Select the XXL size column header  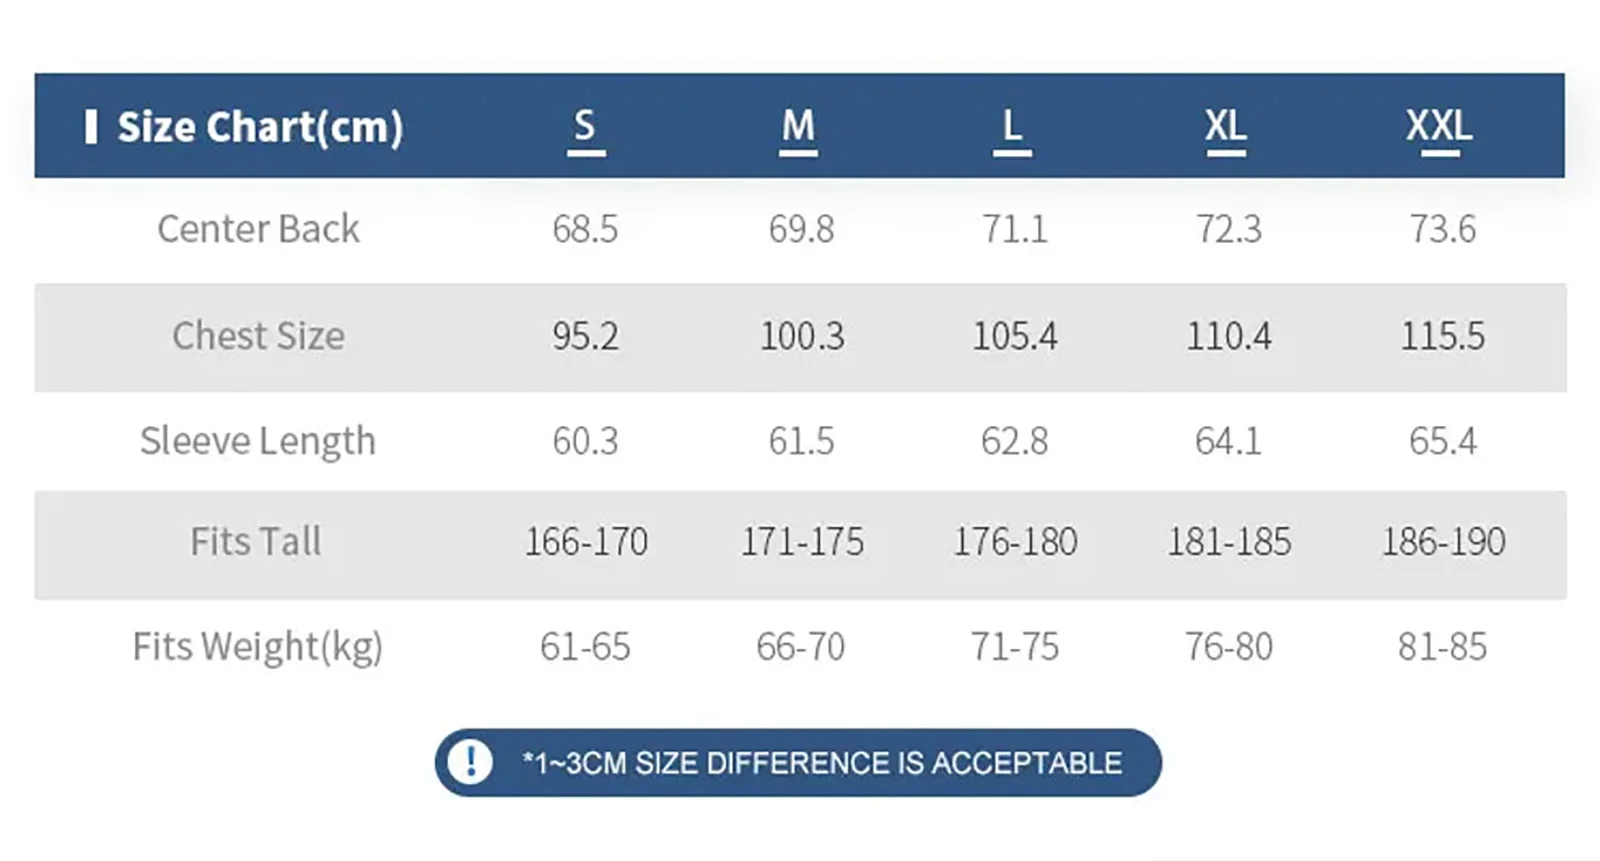(x=1439, y=127)
